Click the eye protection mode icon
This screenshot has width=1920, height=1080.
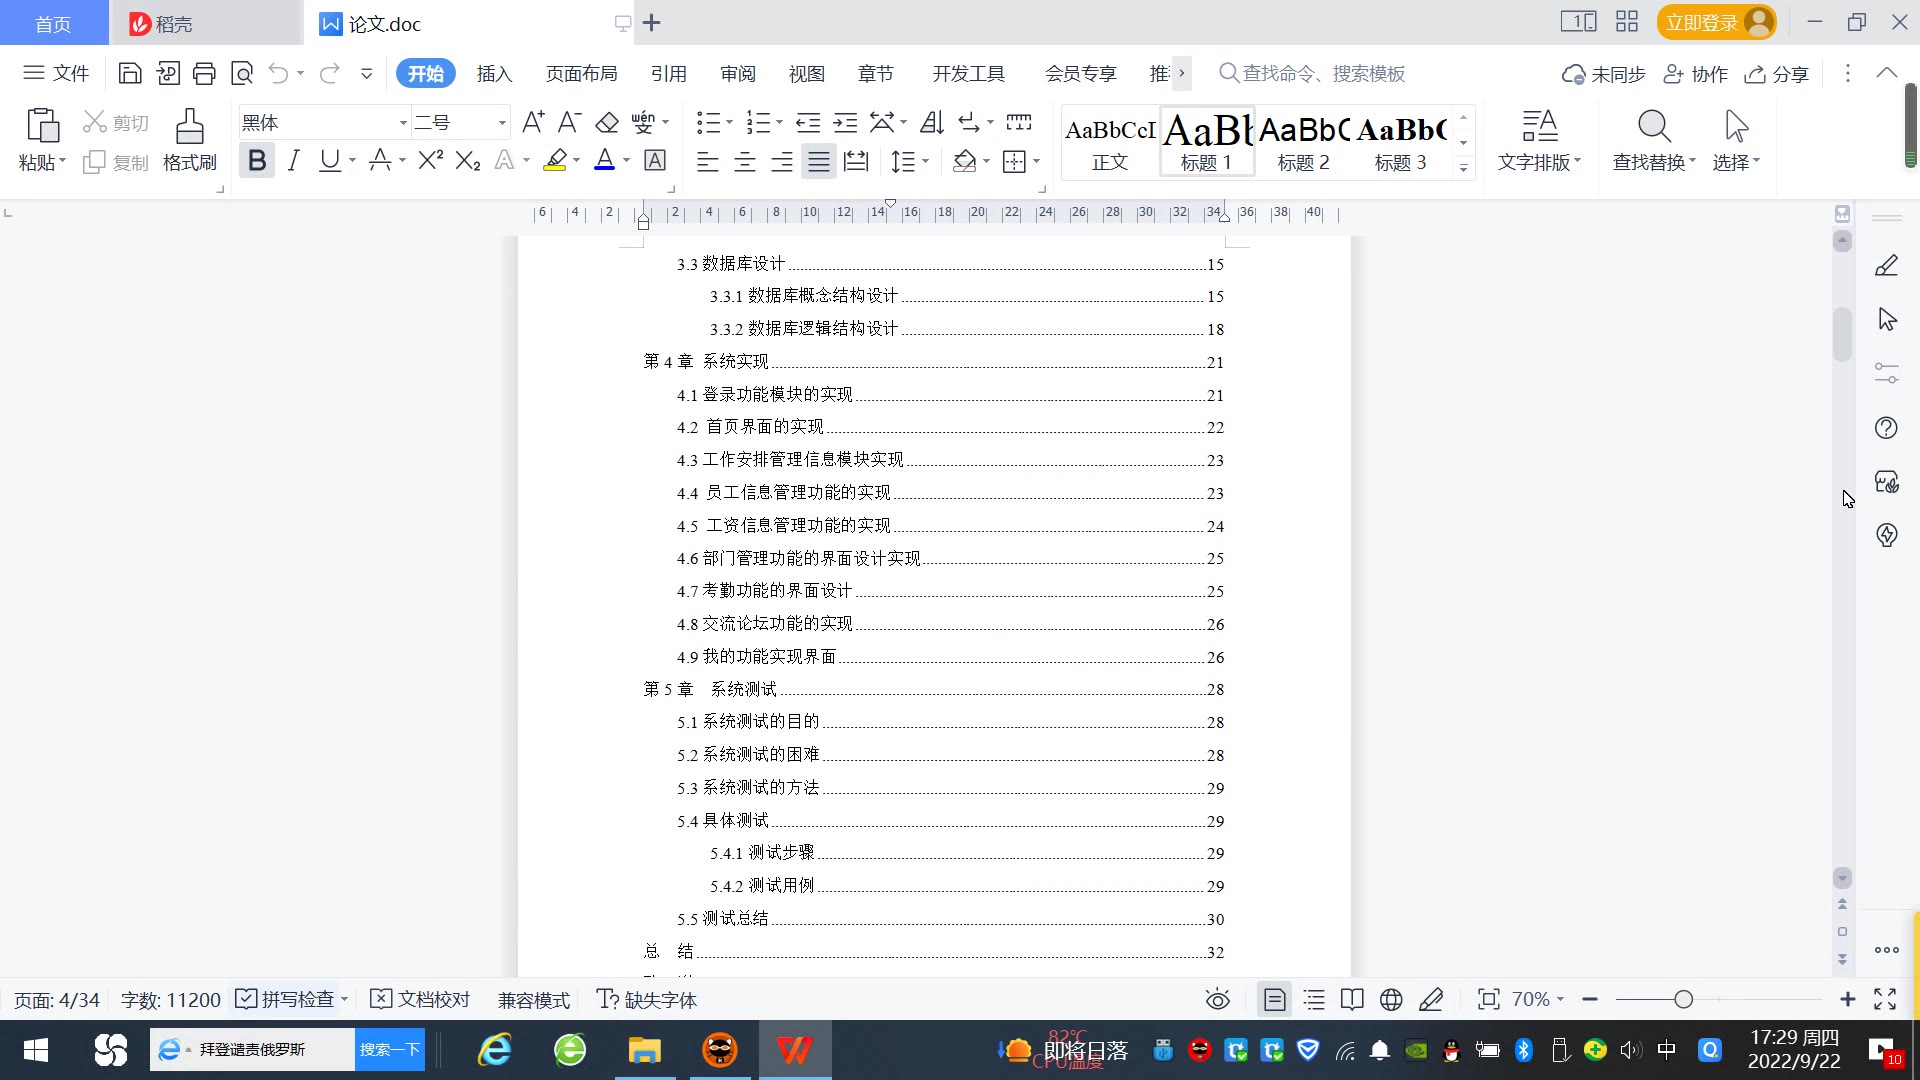[1217, 999]
